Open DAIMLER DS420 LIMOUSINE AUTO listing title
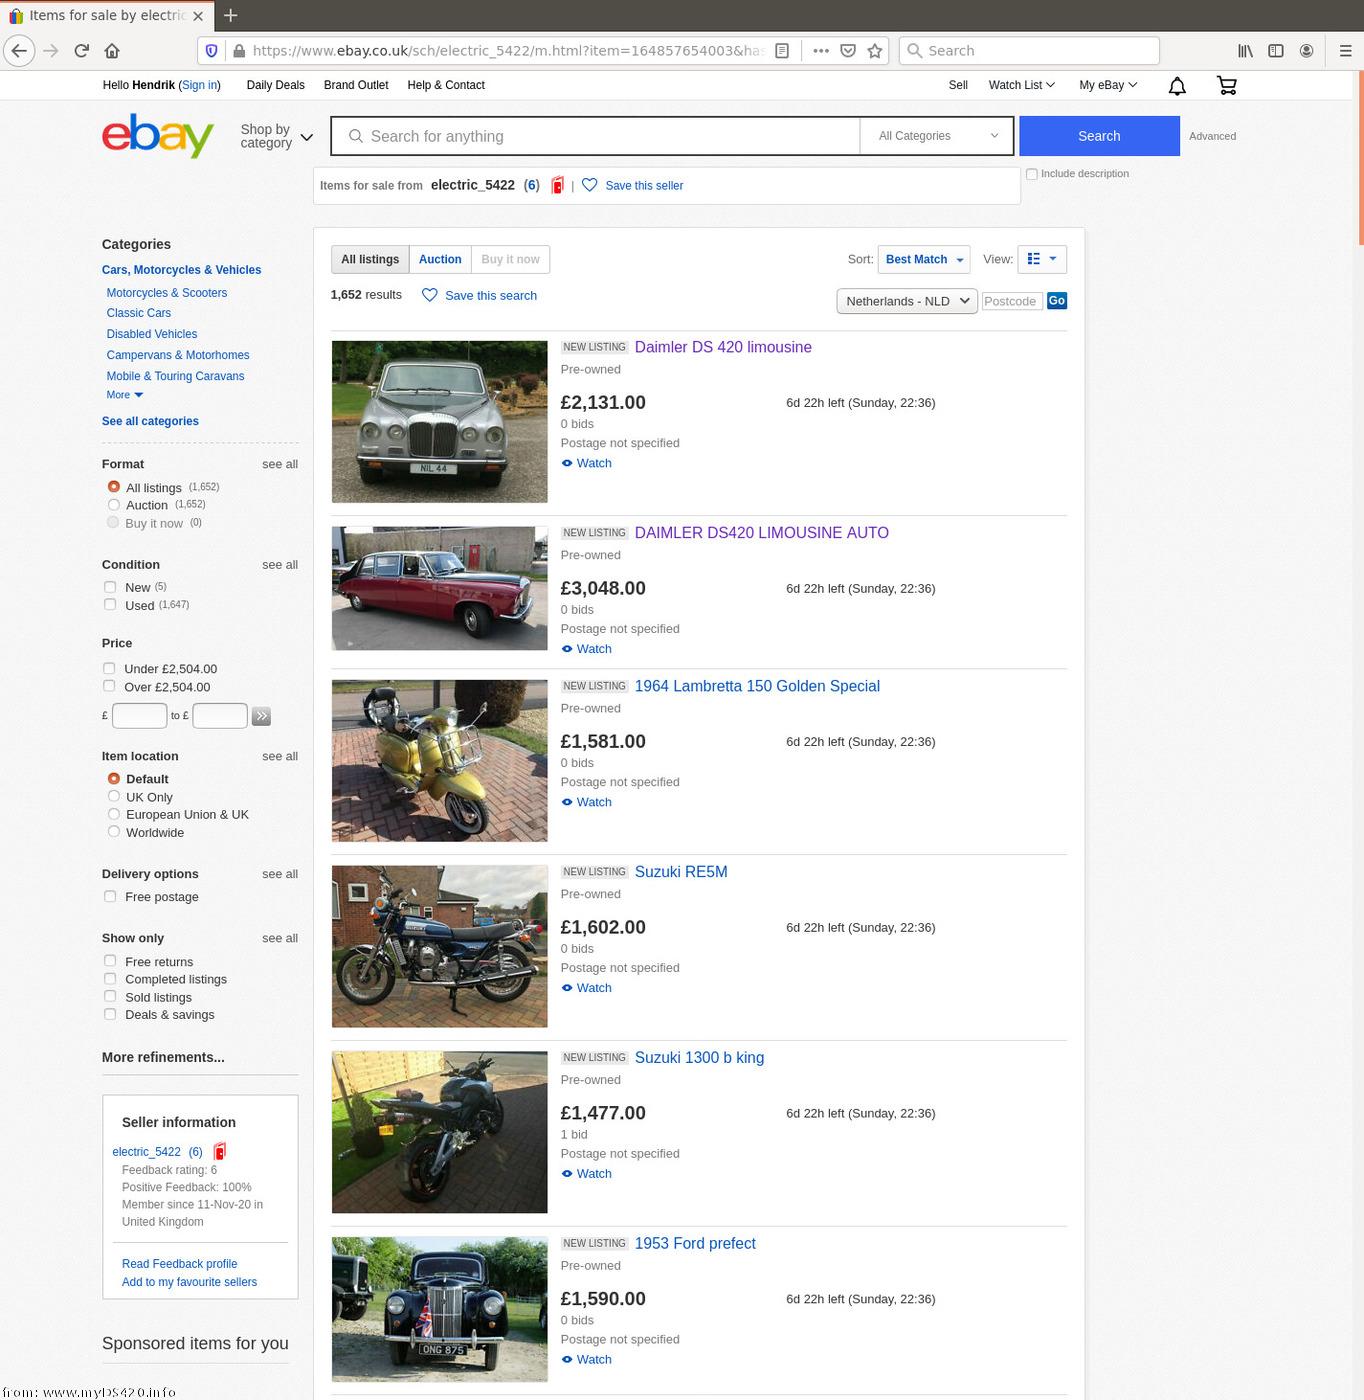 pyautogui.click(x=762, y=533)
